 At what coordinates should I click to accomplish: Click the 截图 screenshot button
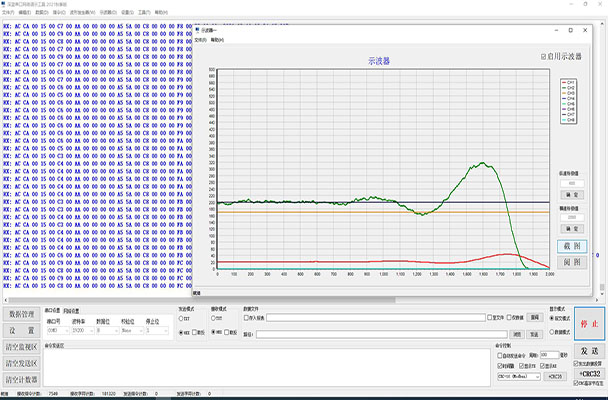[572, 245]
